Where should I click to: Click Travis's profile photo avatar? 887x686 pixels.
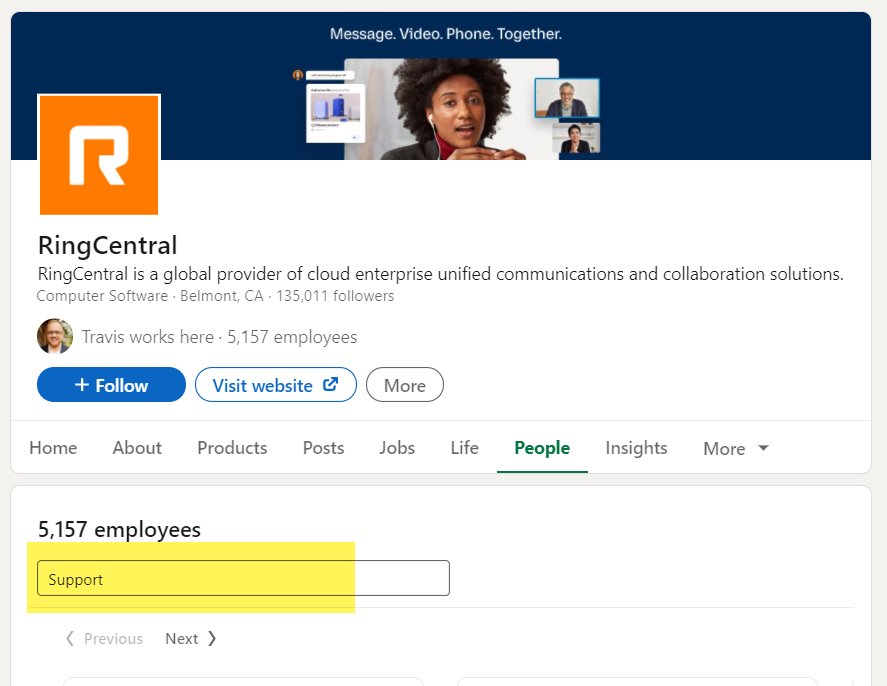point(55,336)
